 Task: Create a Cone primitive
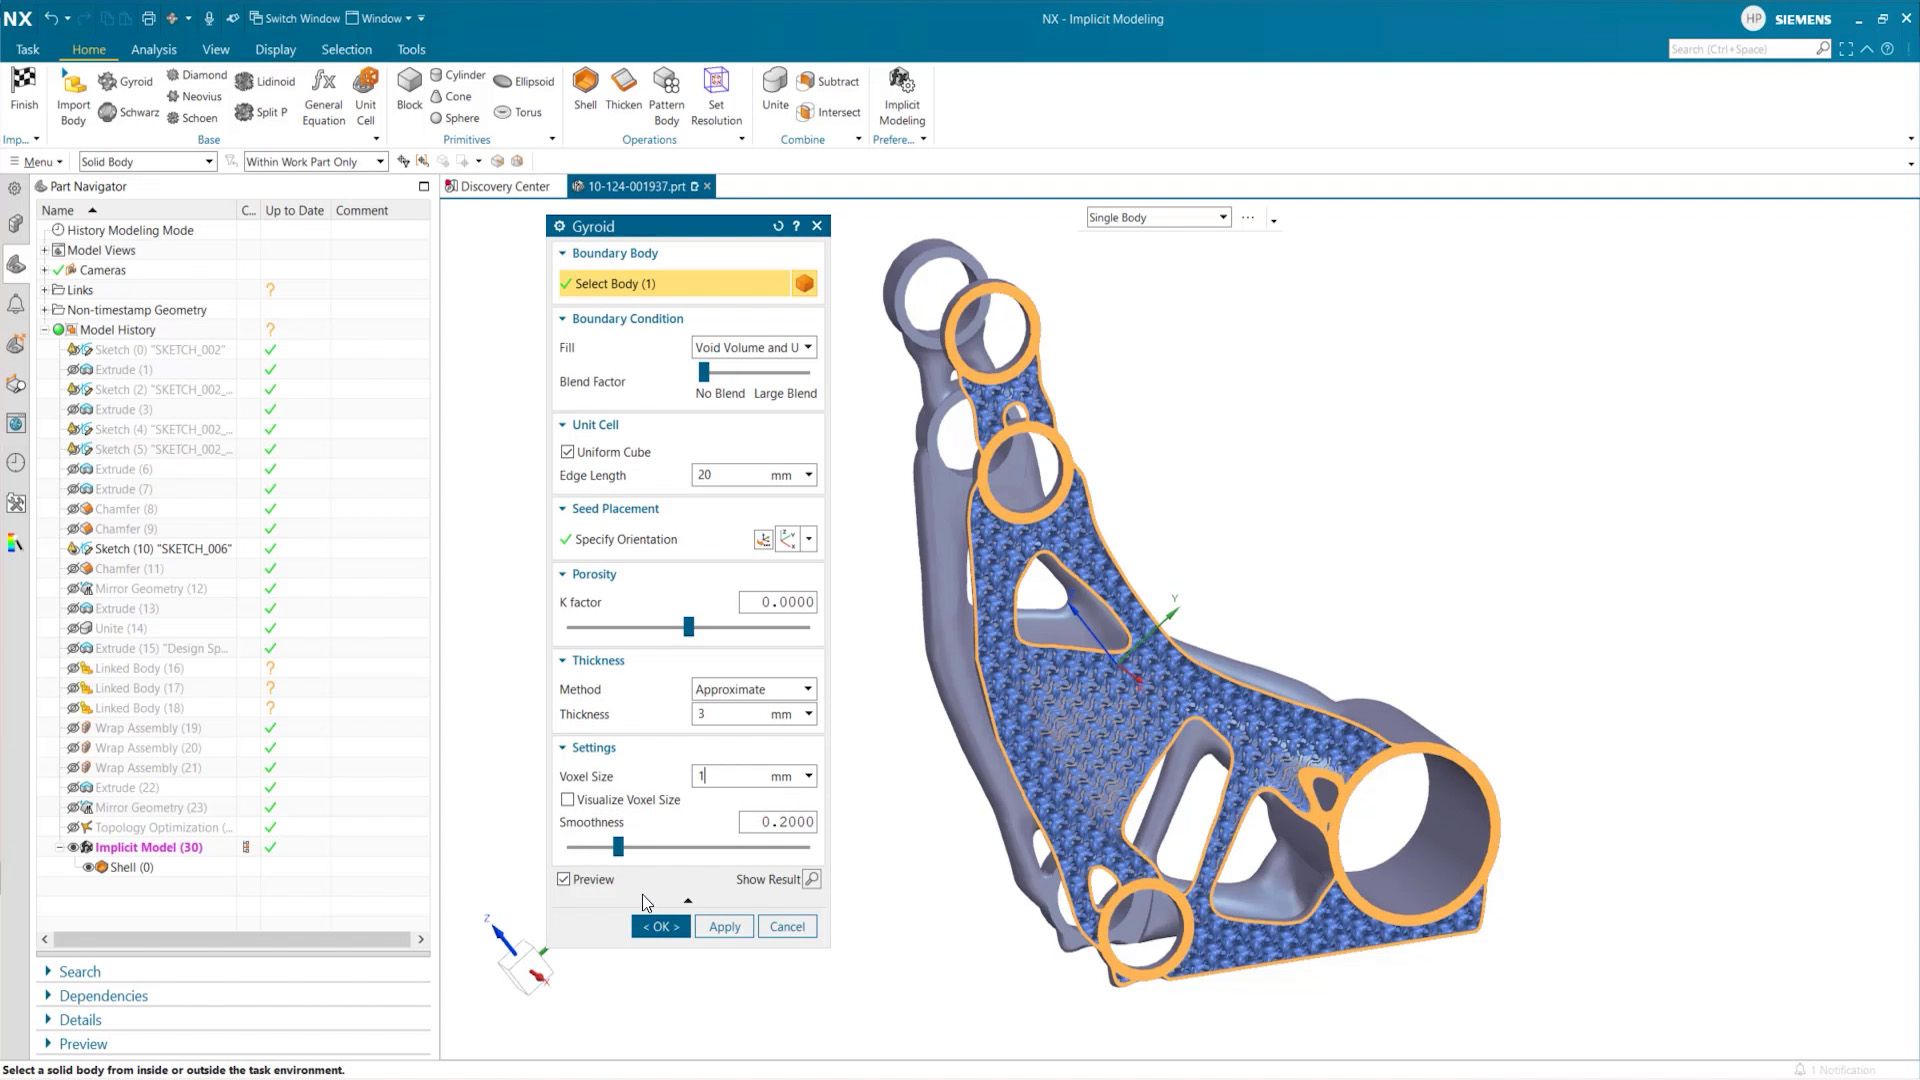(x=451, y=96)
